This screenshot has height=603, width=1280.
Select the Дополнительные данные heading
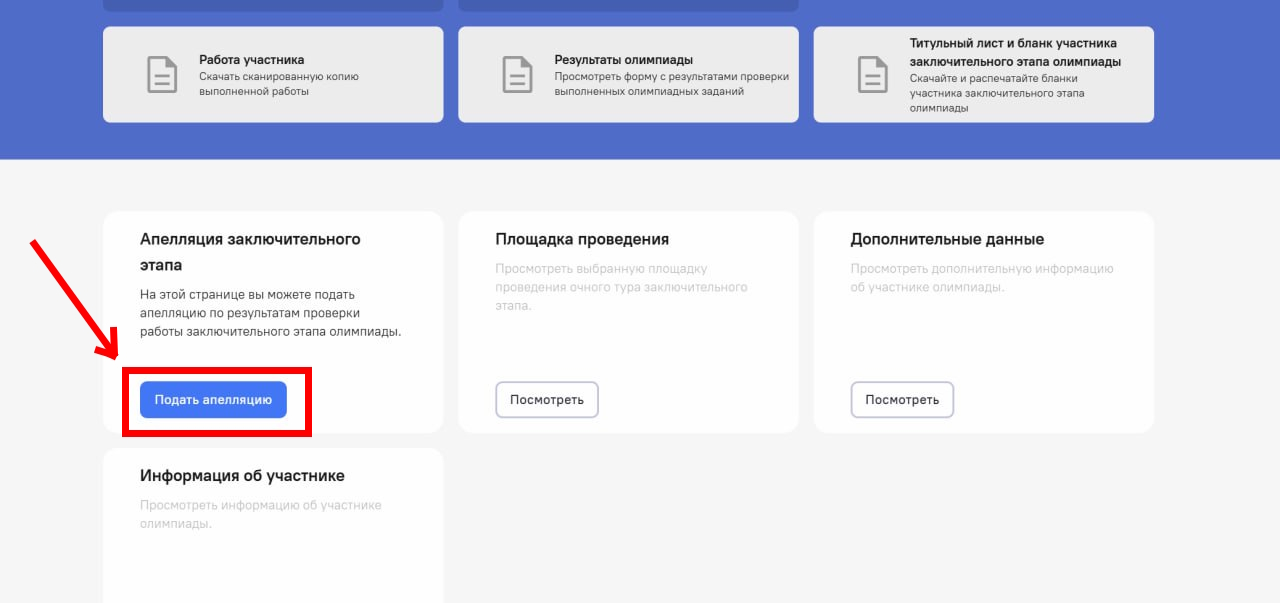click(x=946, y=239)
